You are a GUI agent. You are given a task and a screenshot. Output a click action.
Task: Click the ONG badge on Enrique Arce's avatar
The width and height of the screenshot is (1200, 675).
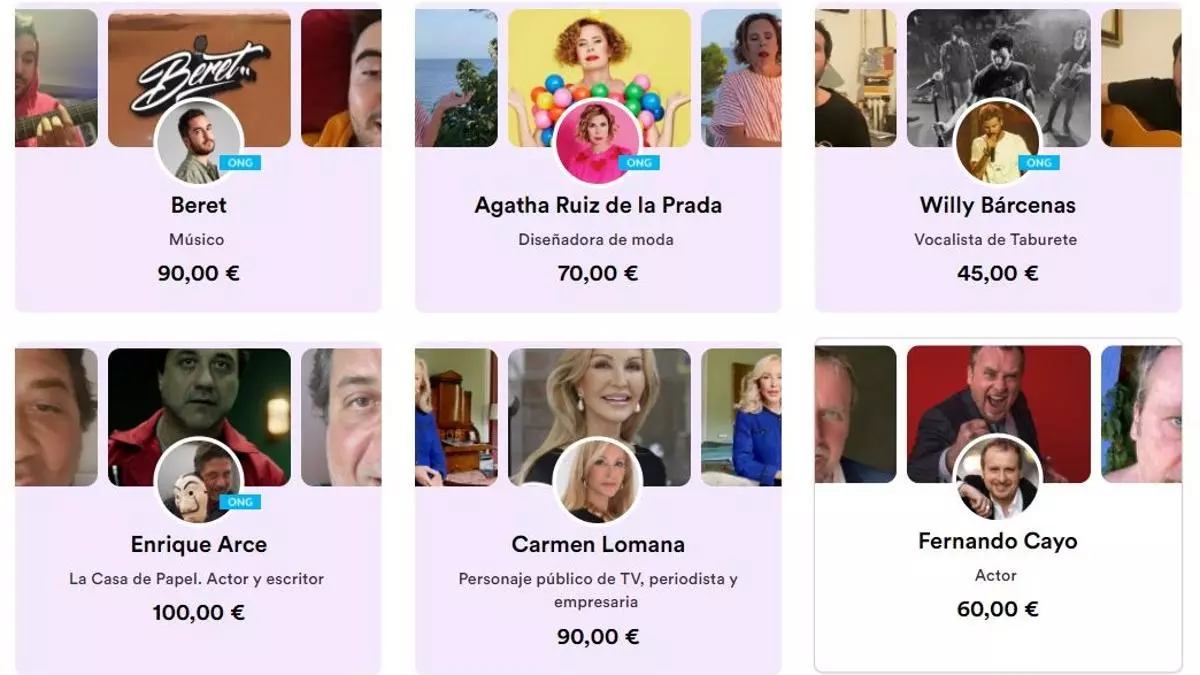click(239, 502)
